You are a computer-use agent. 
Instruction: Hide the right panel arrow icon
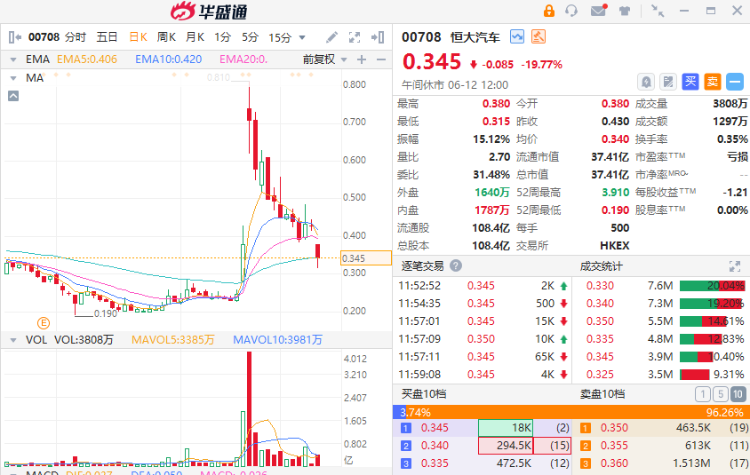(378, 37)
